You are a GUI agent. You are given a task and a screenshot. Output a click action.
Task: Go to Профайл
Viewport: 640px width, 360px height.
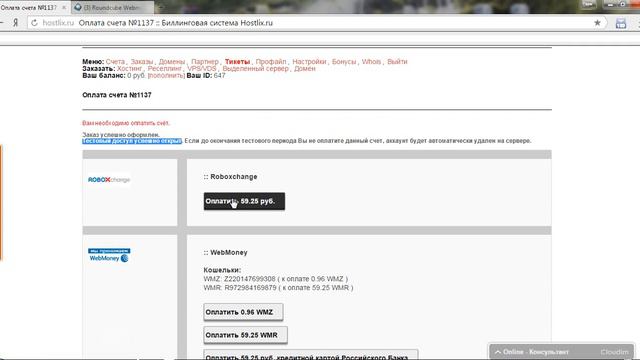click(x=271, y=62)
